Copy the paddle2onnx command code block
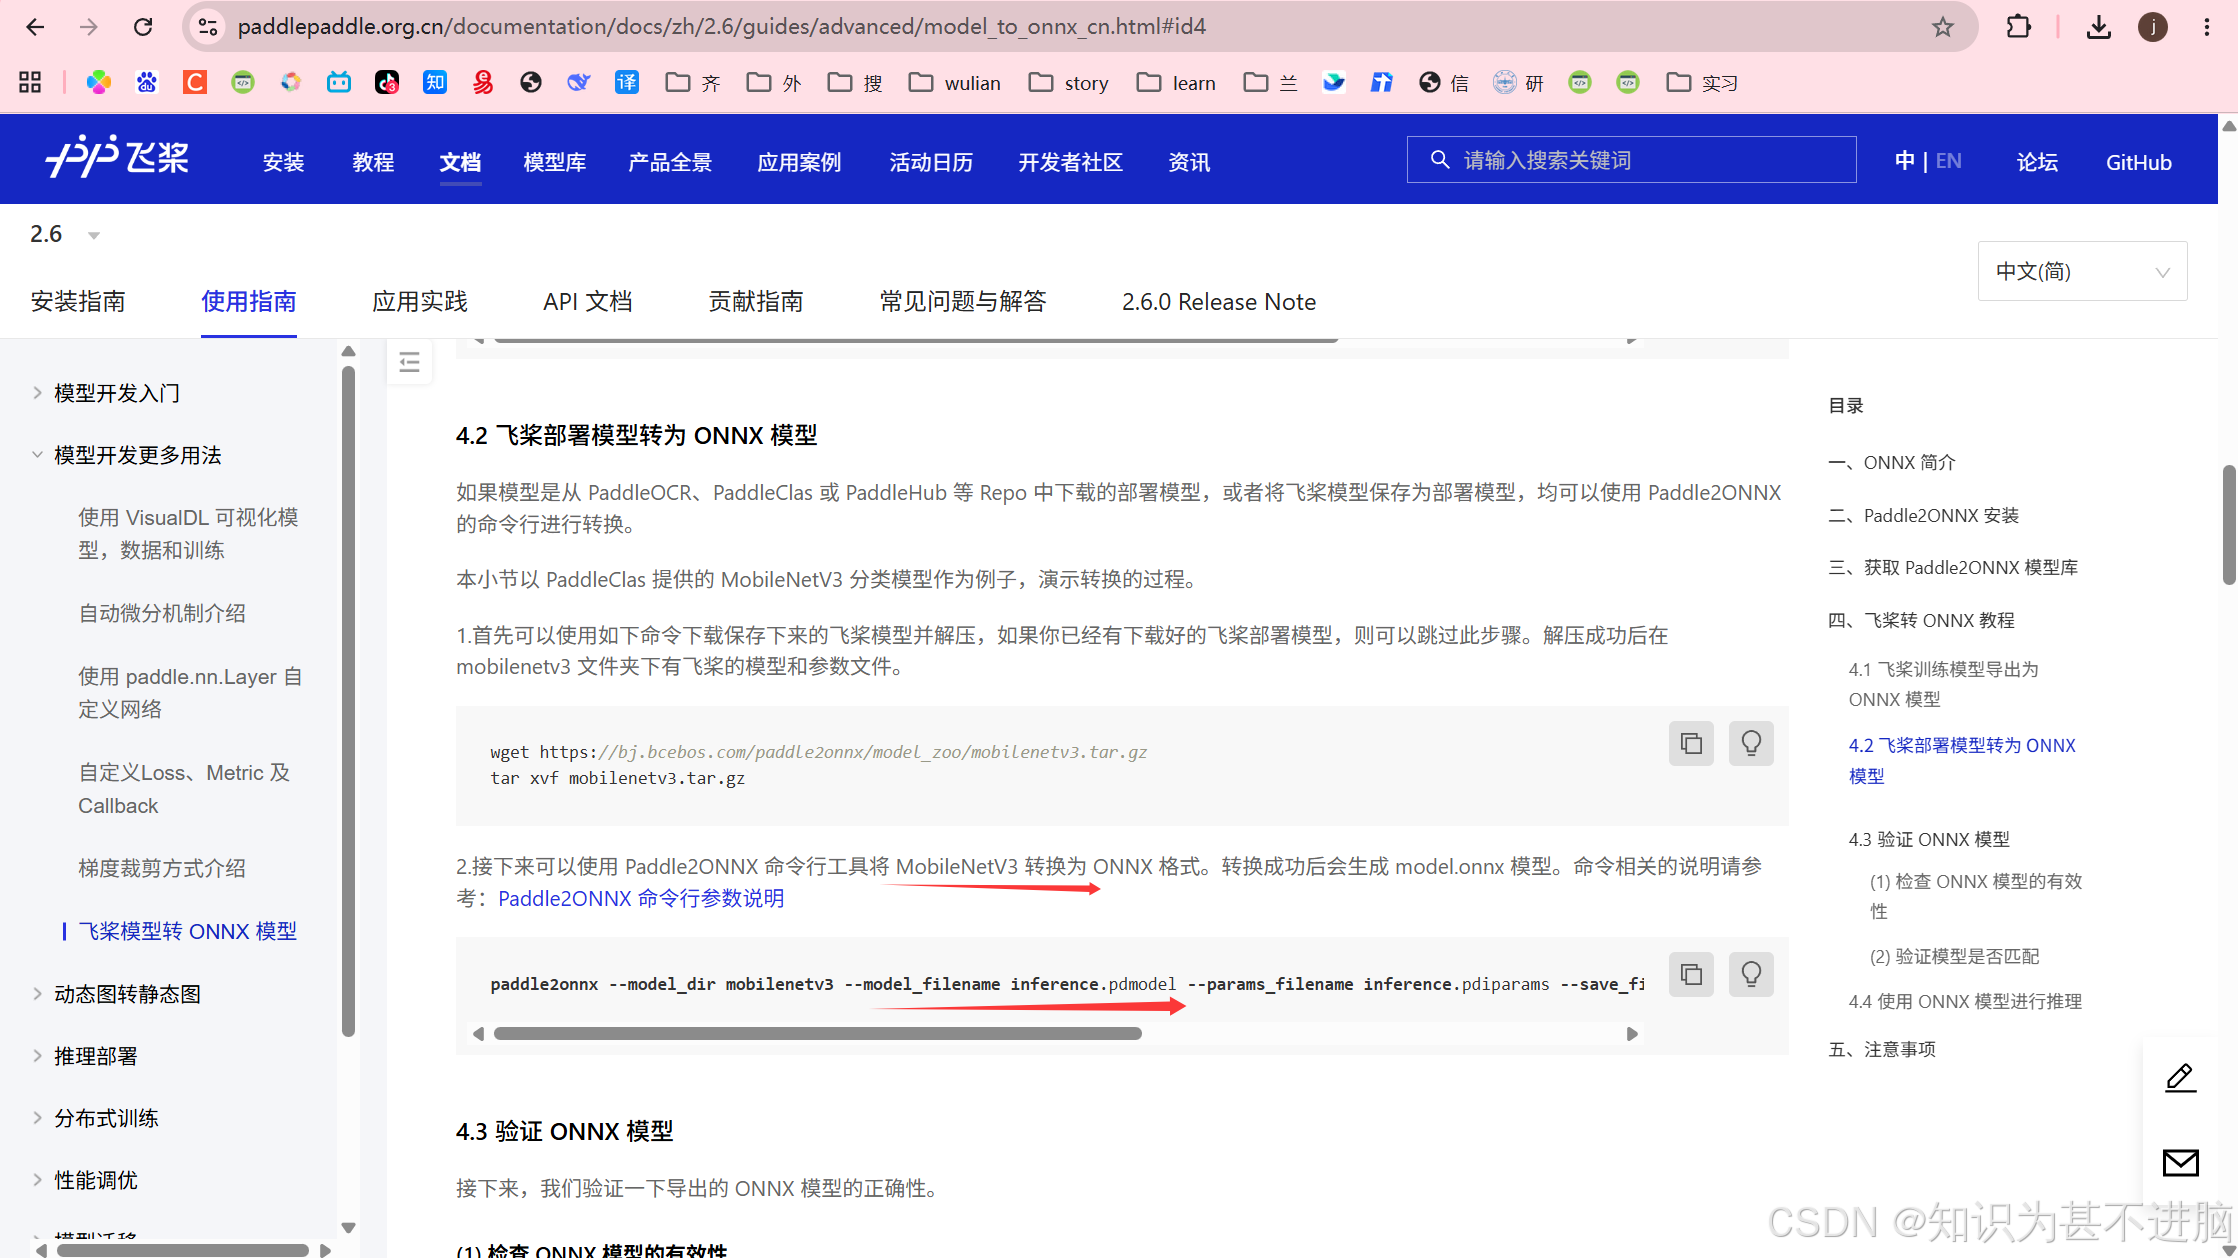Image resolution: width=2238 pixels, height=1258 pixels. 1691,975
